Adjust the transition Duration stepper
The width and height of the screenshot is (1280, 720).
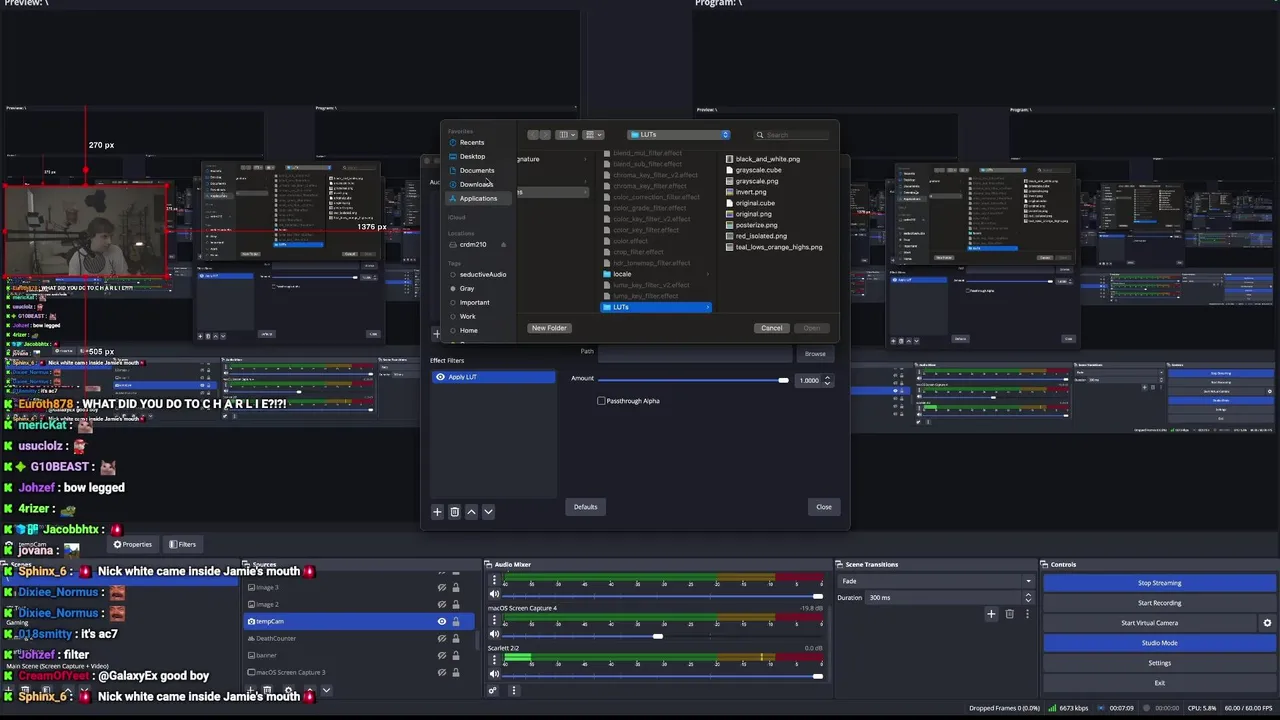(1027, 597)
